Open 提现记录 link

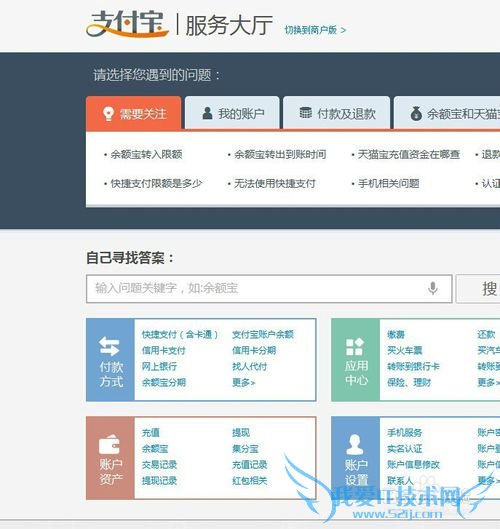pos(159,480)
